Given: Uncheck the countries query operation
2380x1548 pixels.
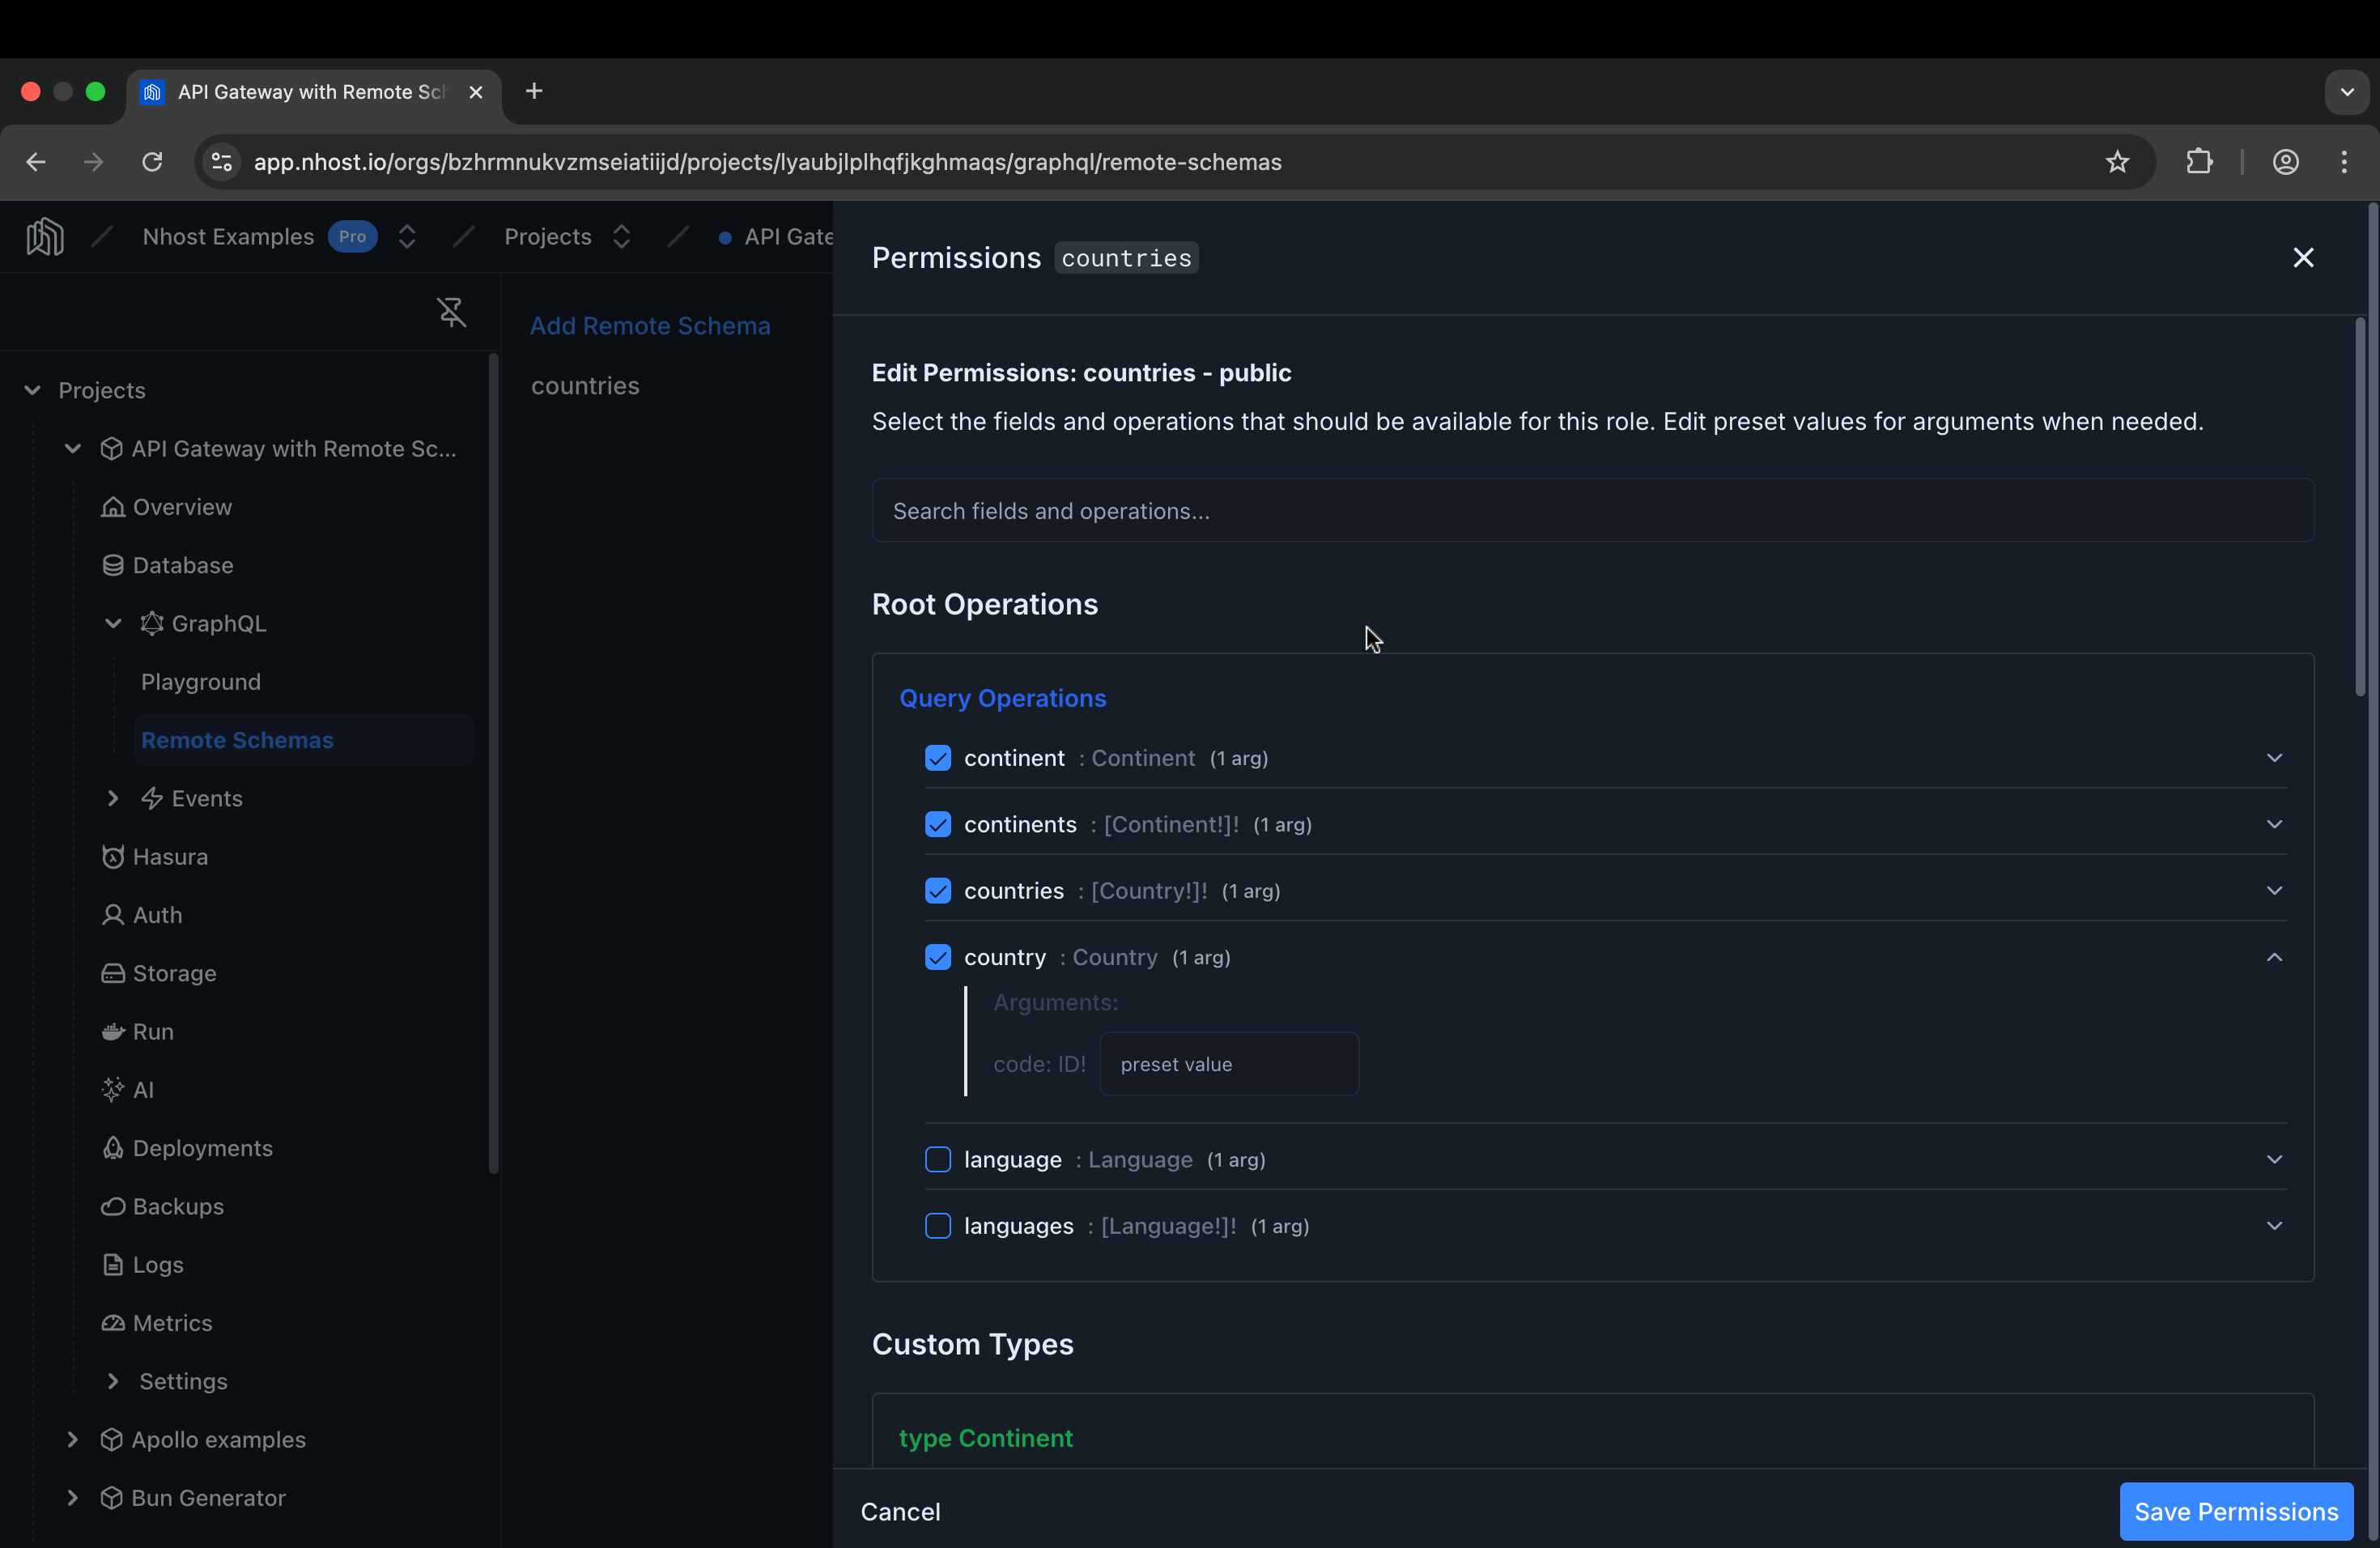Looking at the screenshot, I should 937,890.
